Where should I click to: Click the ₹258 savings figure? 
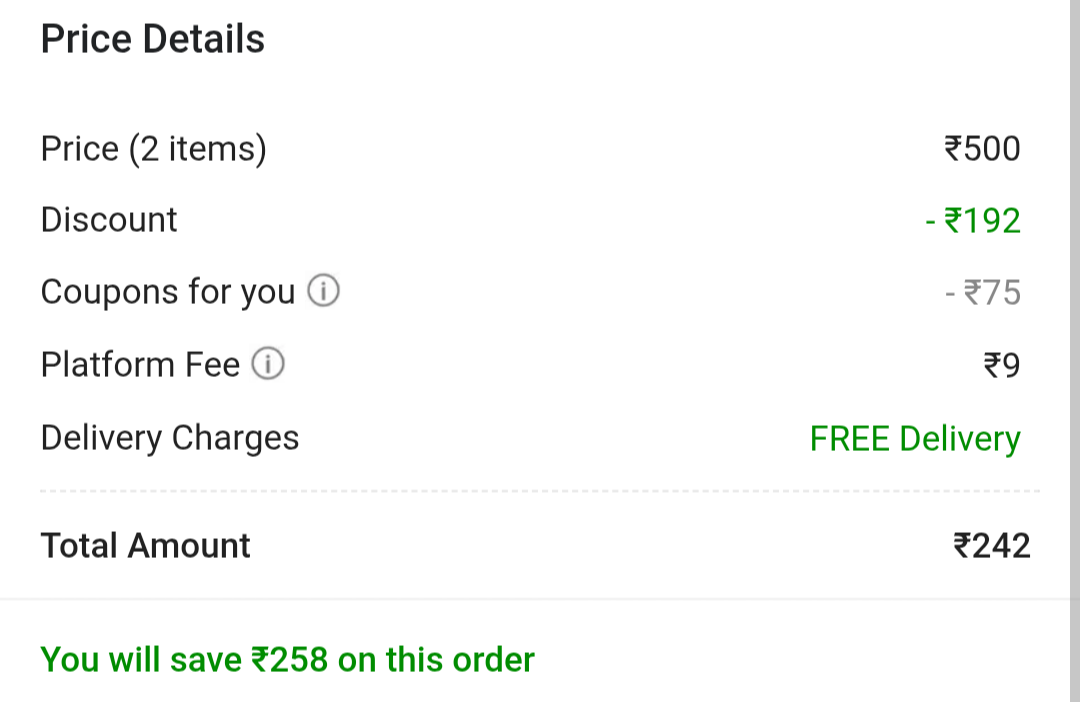pyautogui.click(x=289, y=659)
